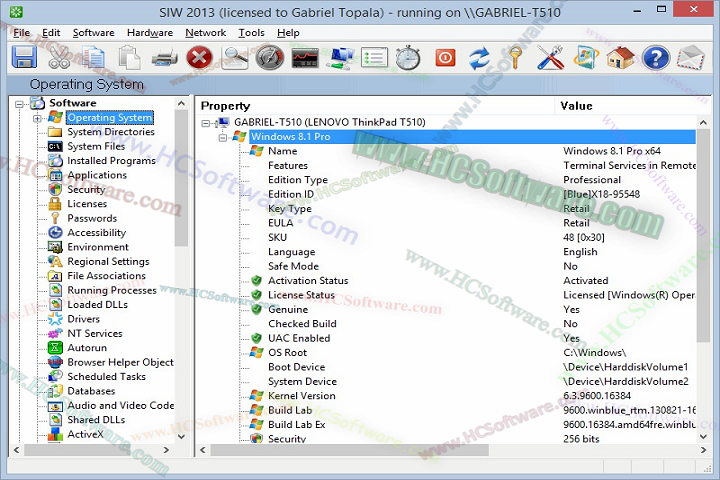
Task: Click property panel's scroll down arrow
Action: (x=703, y=436)
